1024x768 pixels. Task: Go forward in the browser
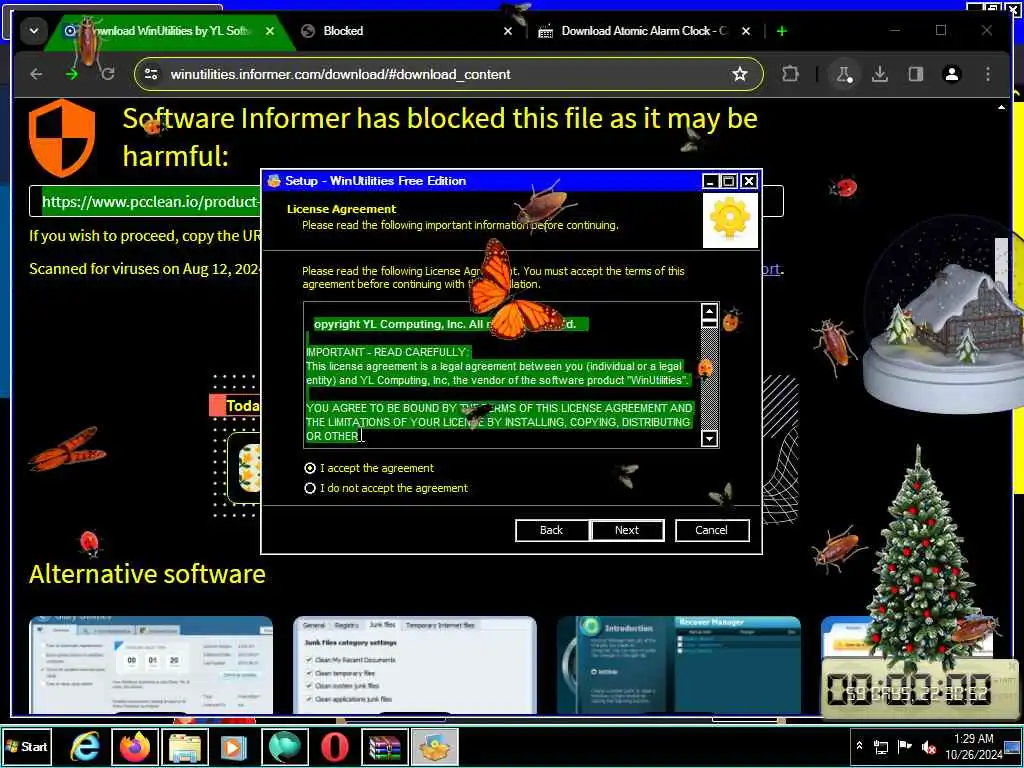click(72, 74)
